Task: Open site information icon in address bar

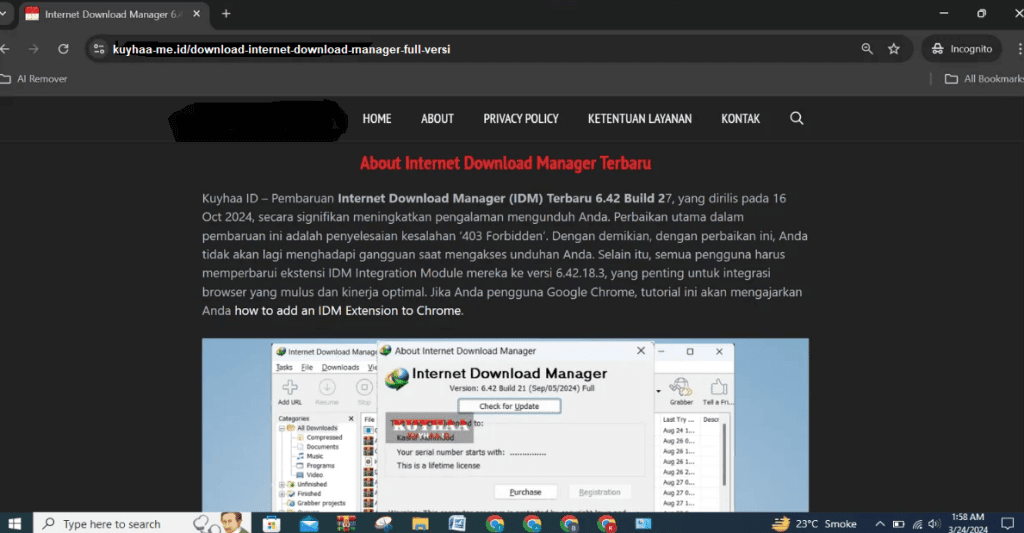Action: [99, 49]
